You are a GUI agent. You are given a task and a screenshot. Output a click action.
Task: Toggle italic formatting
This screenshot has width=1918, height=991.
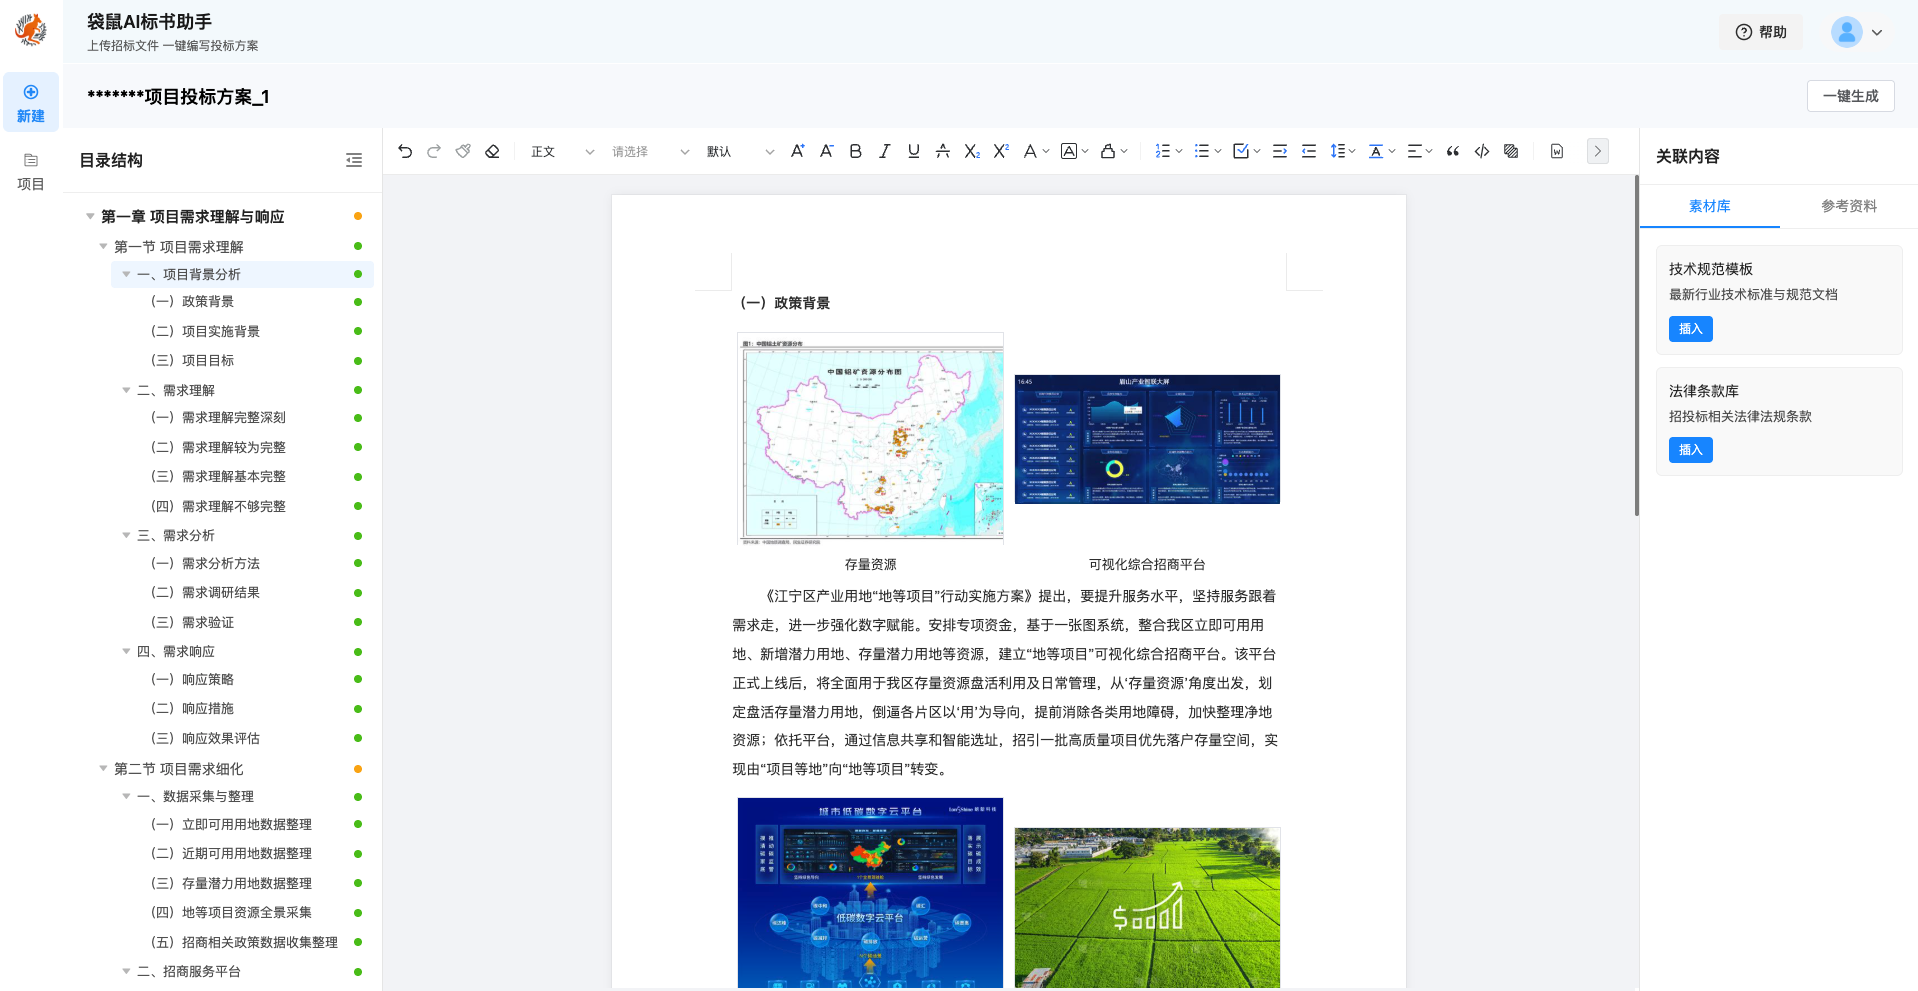[x=884, y=151]
